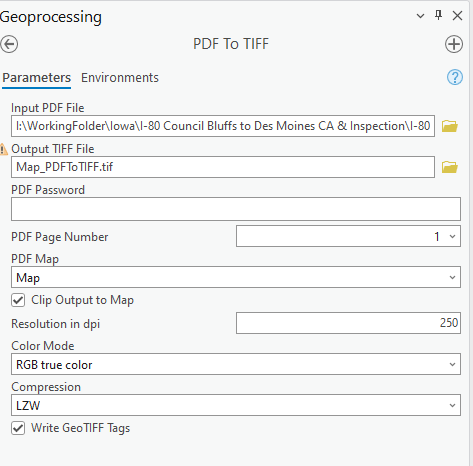Close the Geoprocessing pane

[457, 15]
